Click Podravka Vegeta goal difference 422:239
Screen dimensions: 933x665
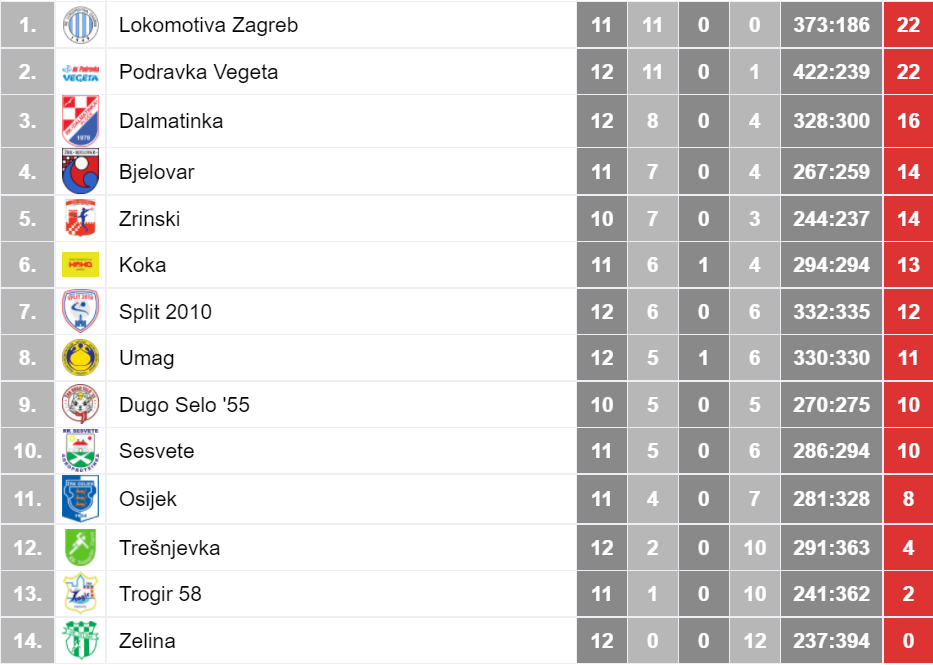(831, 72)
